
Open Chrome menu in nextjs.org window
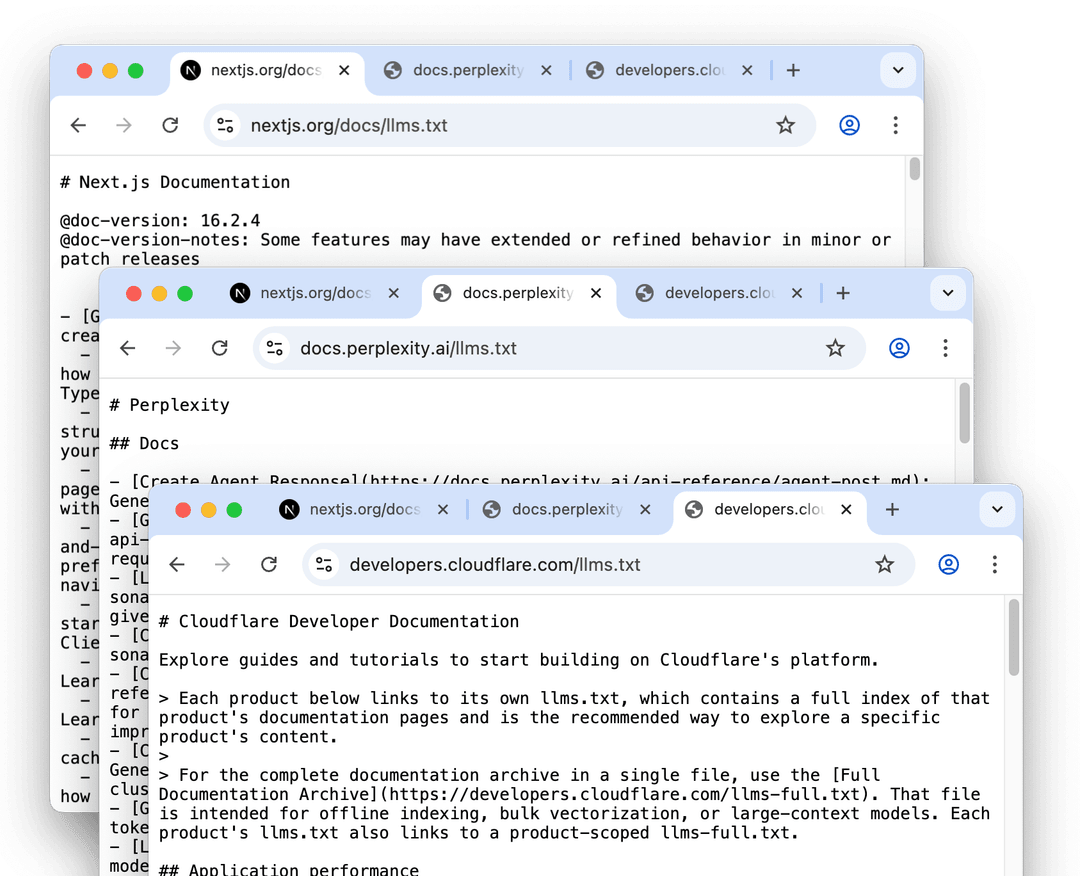point(895,125)
